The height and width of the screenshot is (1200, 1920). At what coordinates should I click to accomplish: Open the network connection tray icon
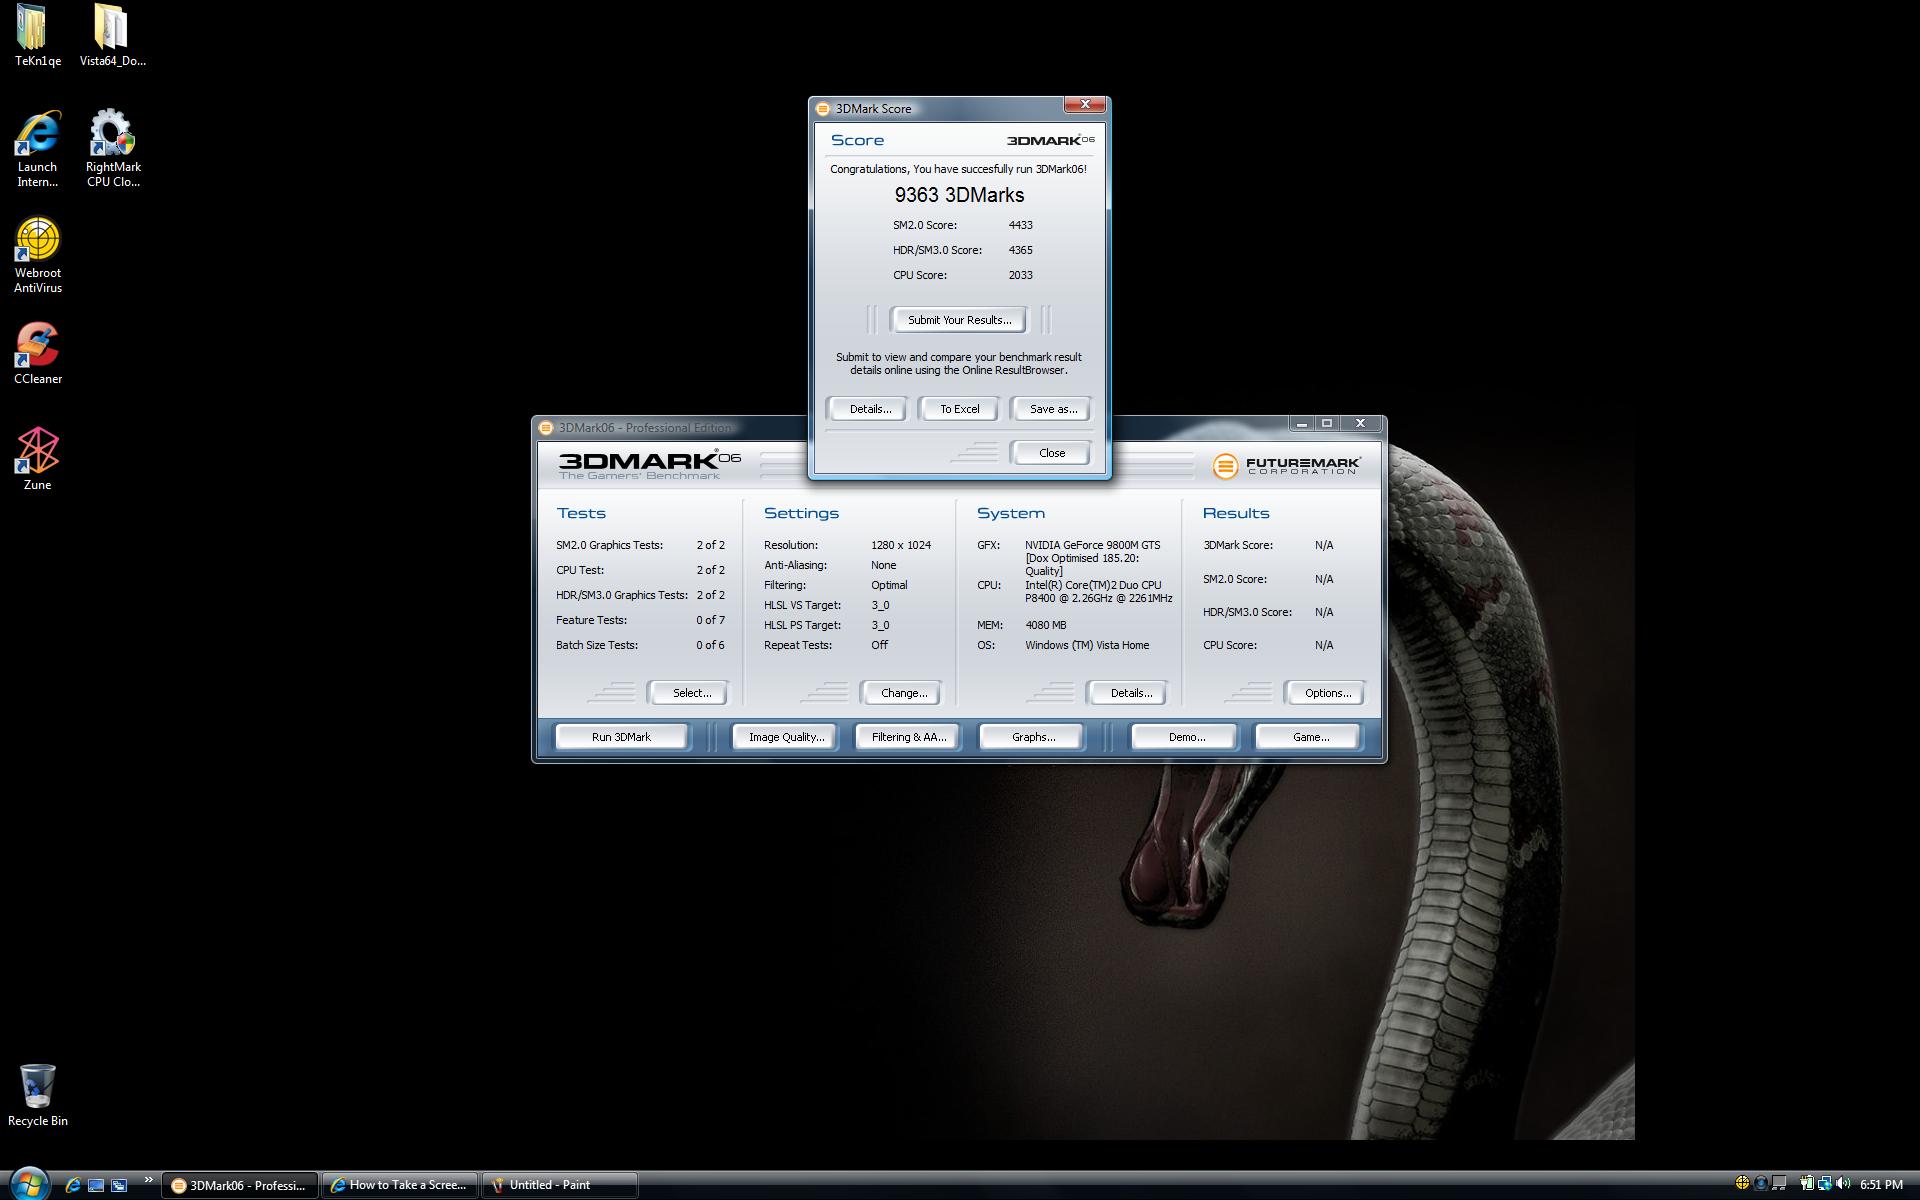tap(1824, 1183)
